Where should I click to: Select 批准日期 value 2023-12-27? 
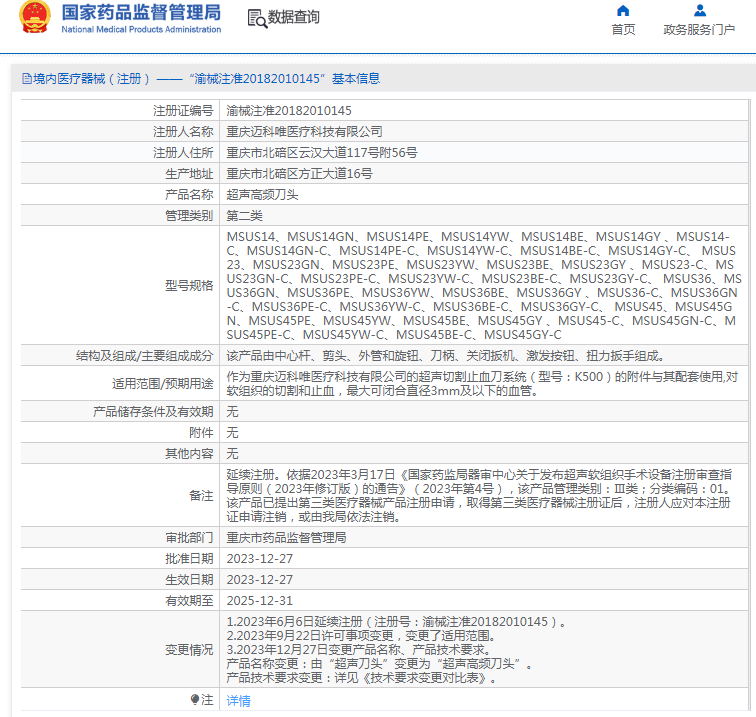(260, 559)
